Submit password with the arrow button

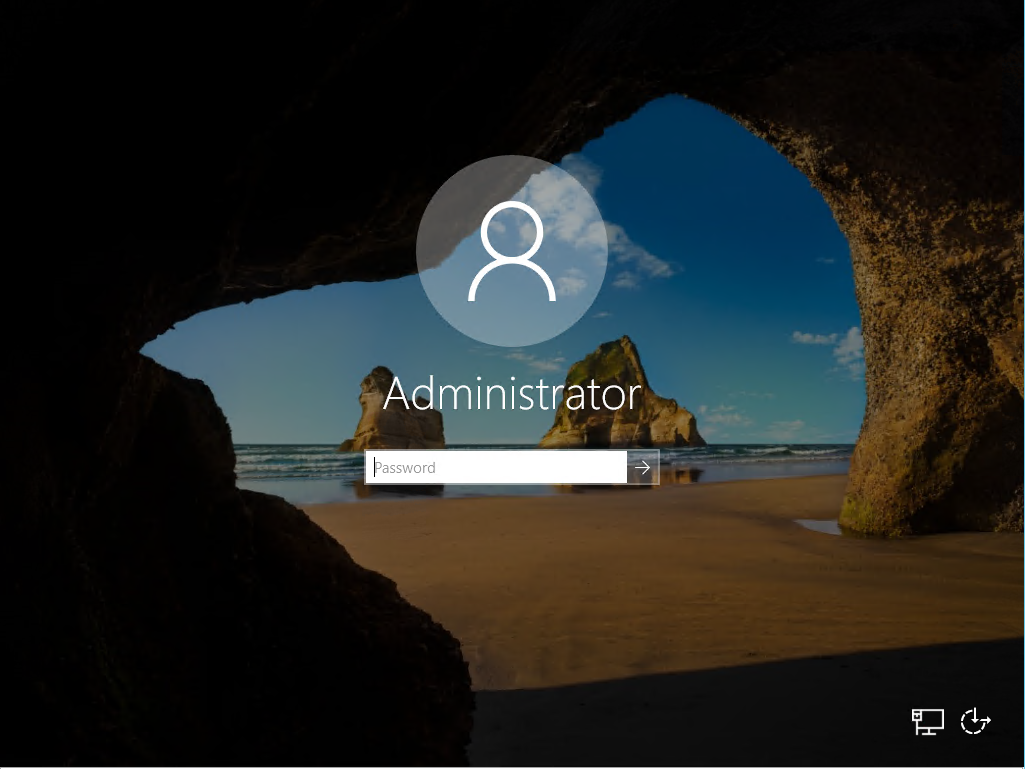643,467
